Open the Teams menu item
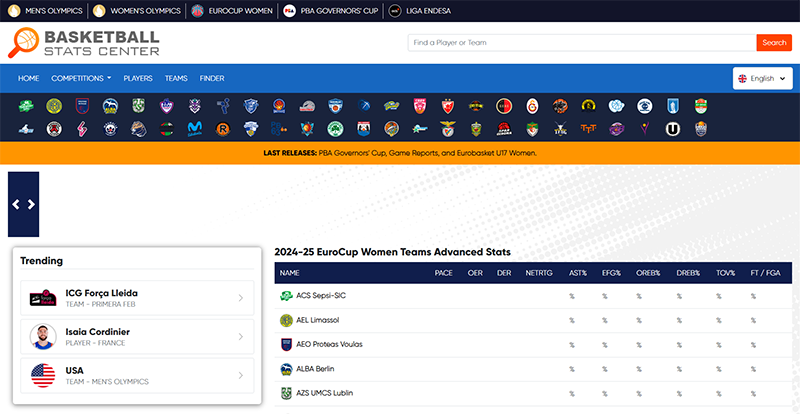 176,79
